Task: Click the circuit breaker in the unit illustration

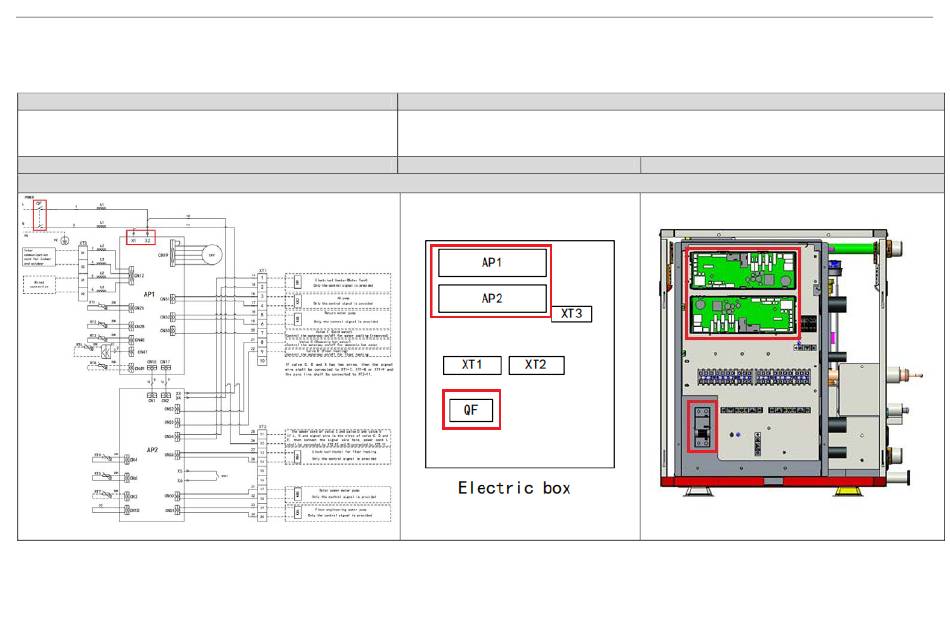Action: point(702,427)
